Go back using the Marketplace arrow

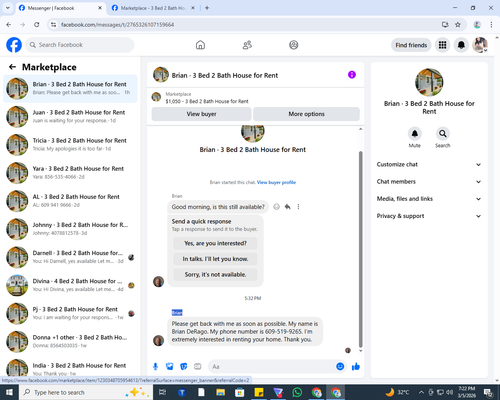coord(12,67)
